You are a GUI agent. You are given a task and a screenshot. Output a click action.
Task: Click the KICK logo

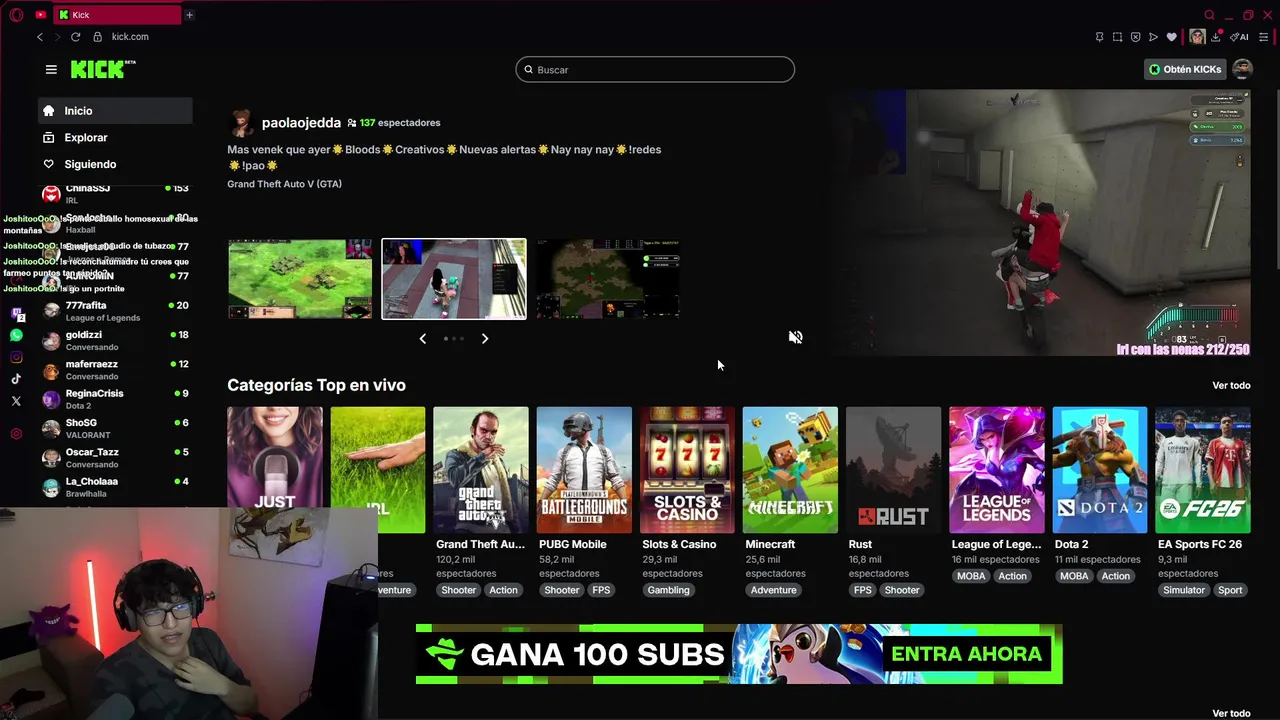coord(103,69)
